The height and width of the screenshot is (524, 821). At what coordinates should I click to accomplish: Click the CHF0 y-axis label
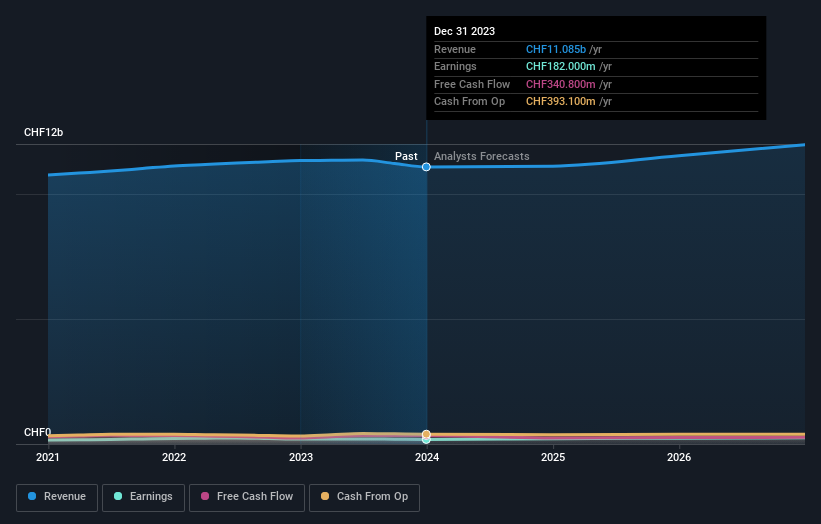click(37, 432)
